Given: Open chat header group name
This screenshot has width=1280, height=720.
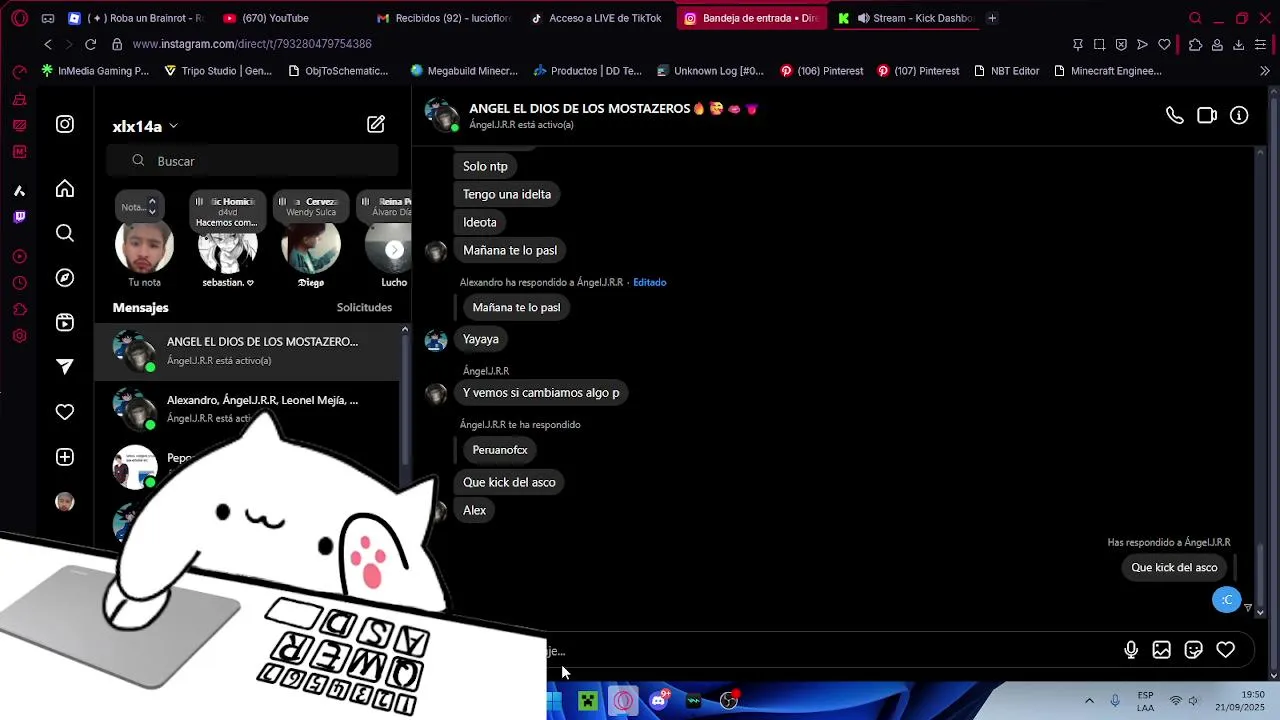Looking at the screenshot, I should coord(613,108).
